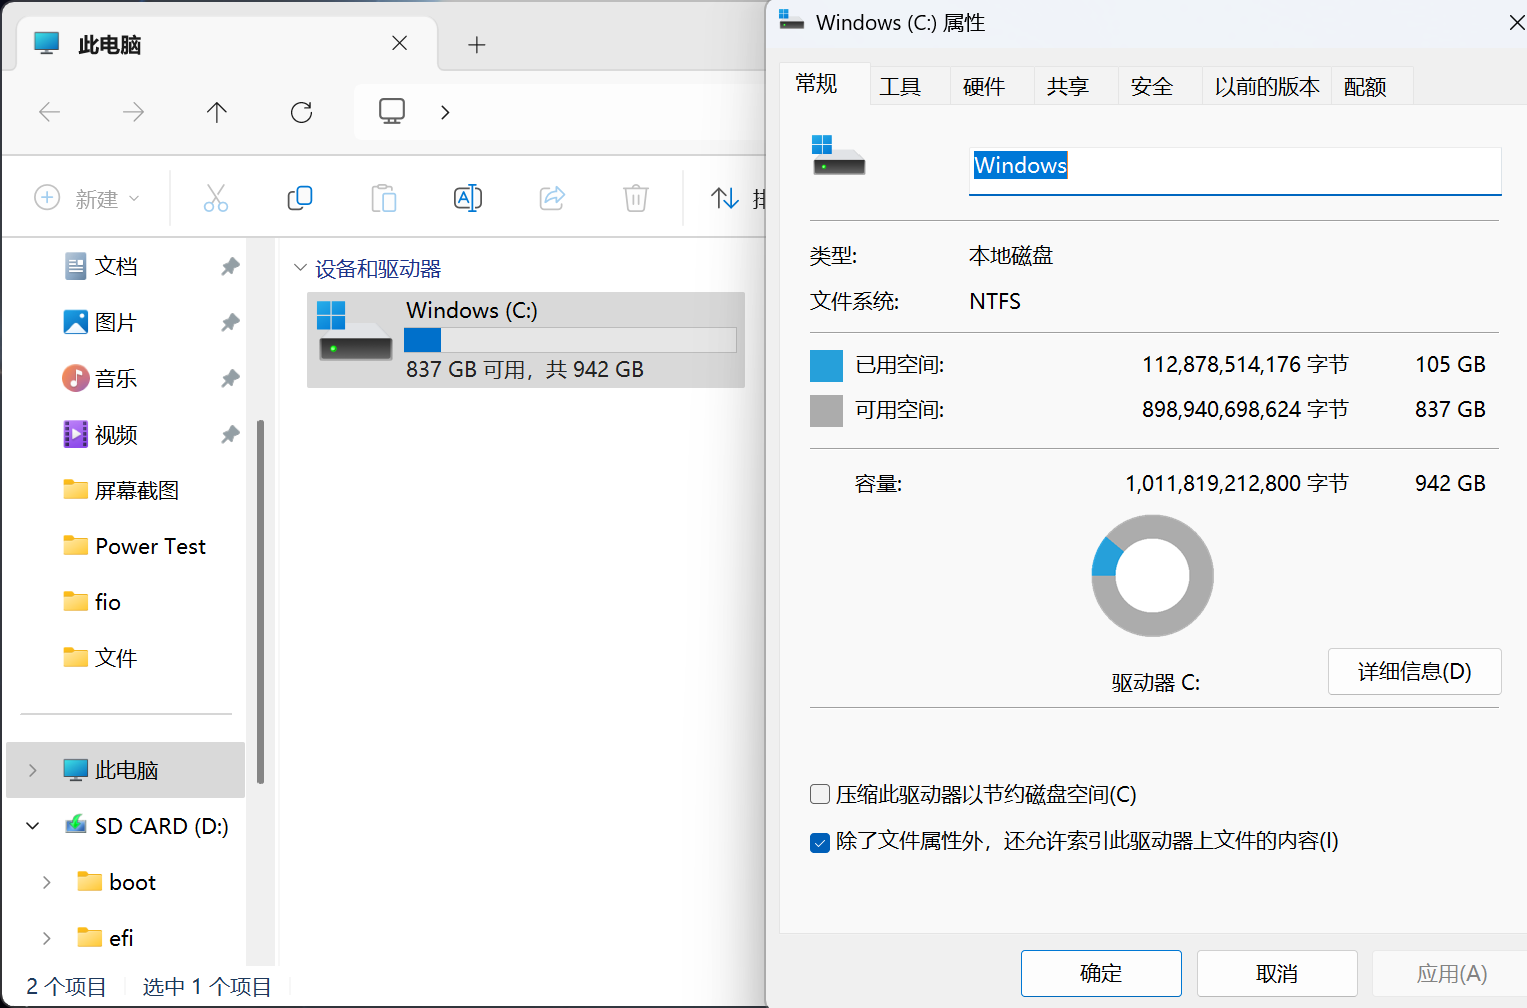Collapse the SD CARD (D:) tree node
Screen dimensions: 1527x1008
click(x=32, y=825)
